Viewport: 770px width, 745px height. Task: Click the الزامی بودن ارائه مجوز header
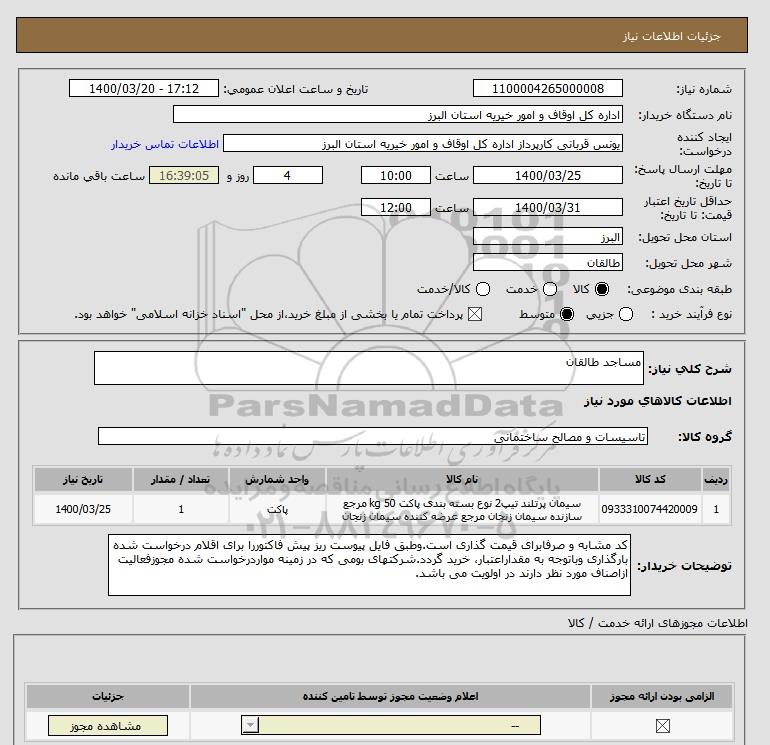[x=662, y=696]
